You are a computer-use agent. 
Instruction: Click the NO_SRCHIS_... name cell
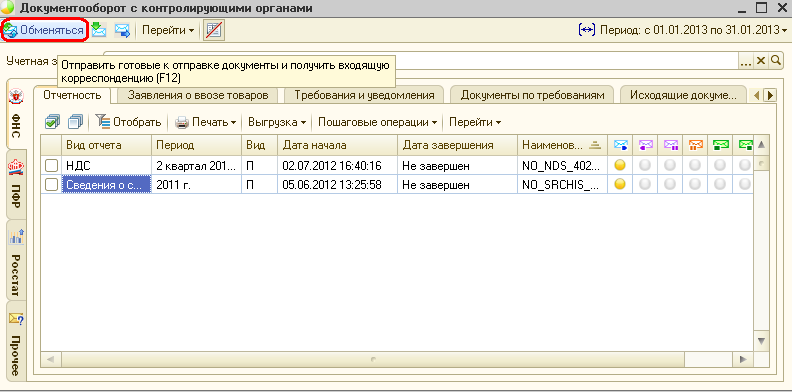[563, 185]
